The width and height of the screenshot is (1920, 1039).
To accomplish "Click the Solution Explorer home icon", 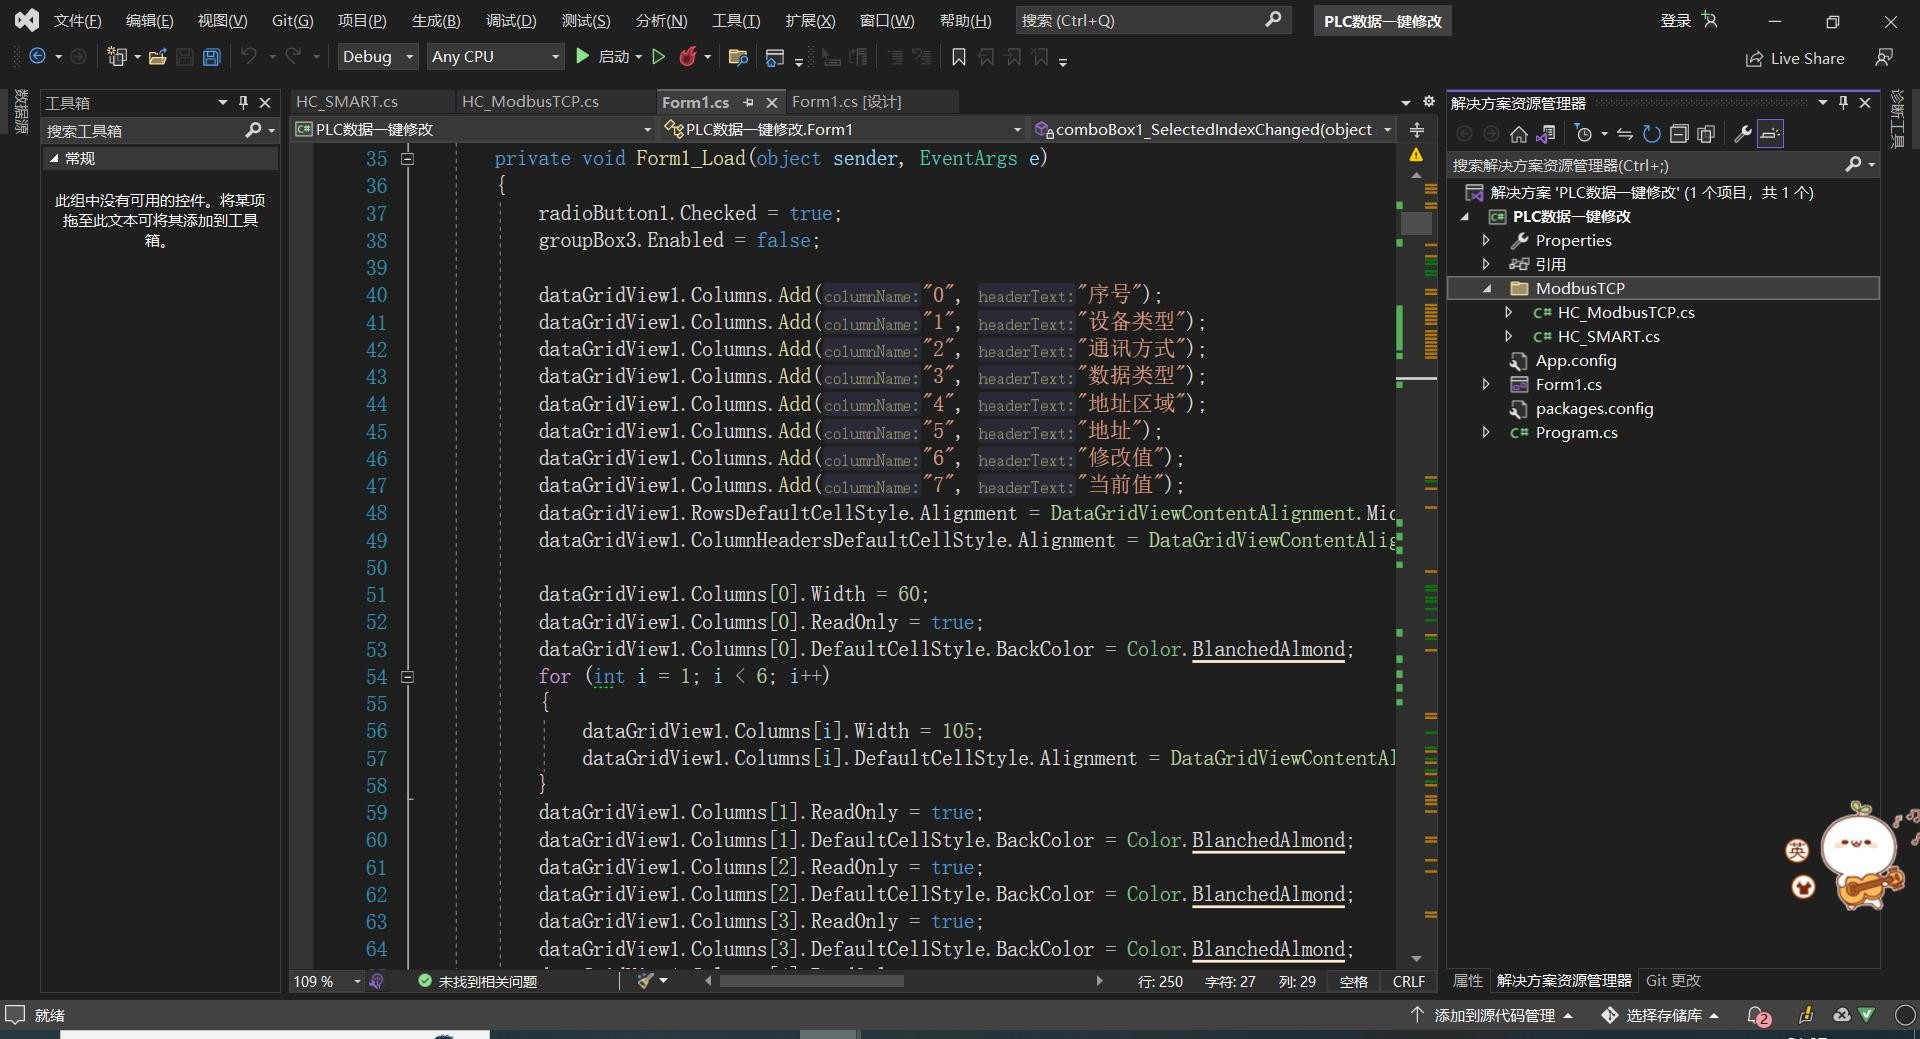I will 1518,134.
